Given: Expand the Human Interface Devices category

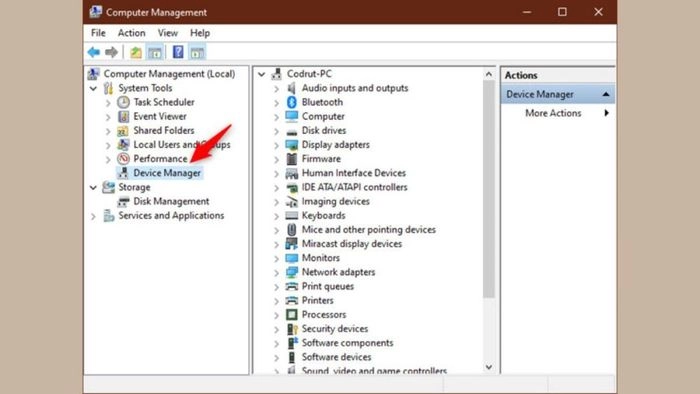Looking at the screenshot, I should 276,174.
